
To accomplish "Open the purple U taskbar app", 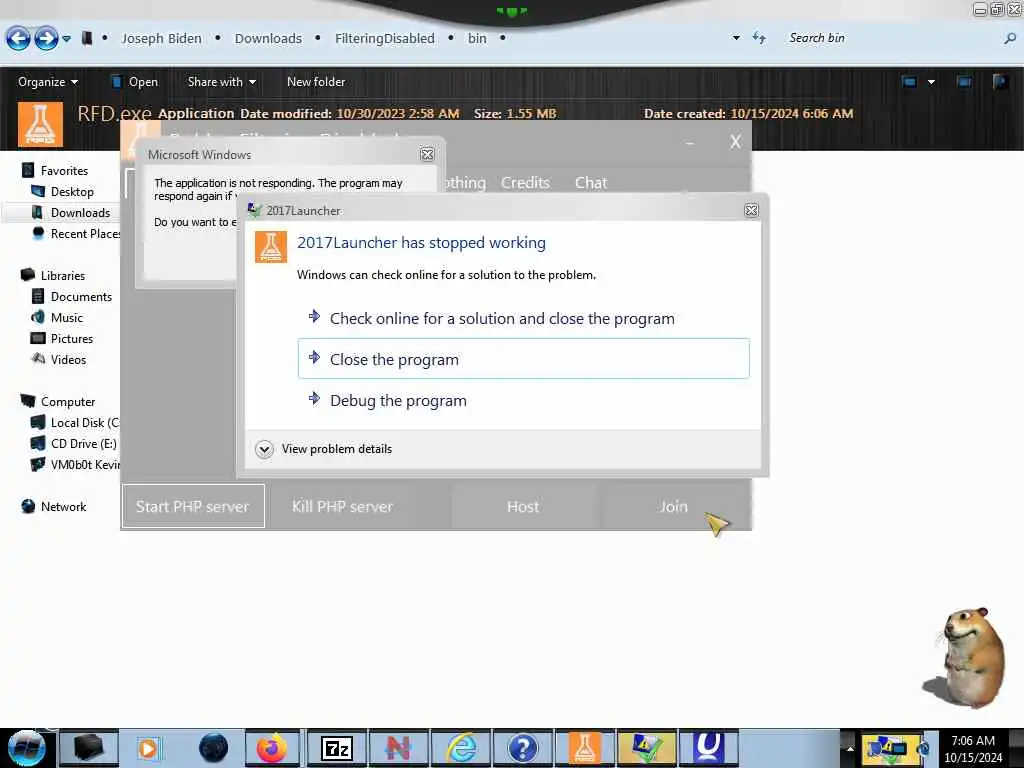I will click(x=708, y=748).
